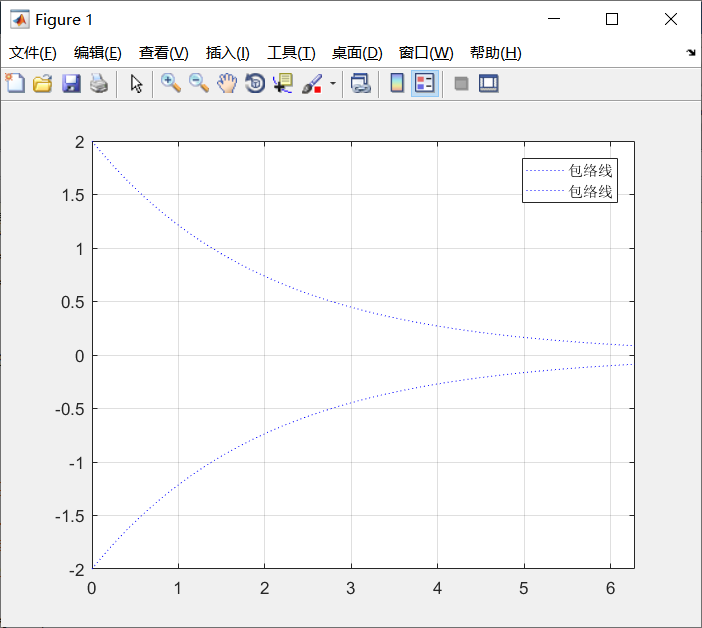The image size is (702, 628).
Task: Click the lower envelope dotted curve
Action: point(265,433)
